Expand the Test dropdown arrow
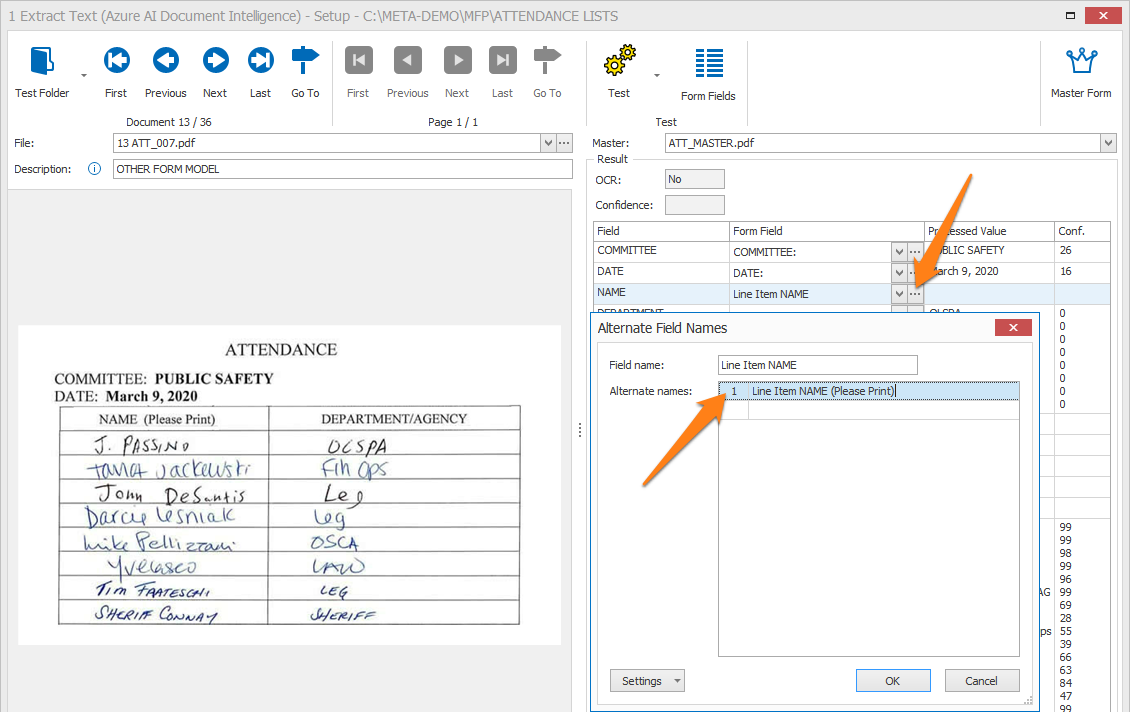This screenshot has height=712, width=1130. [x=657, y=75]
